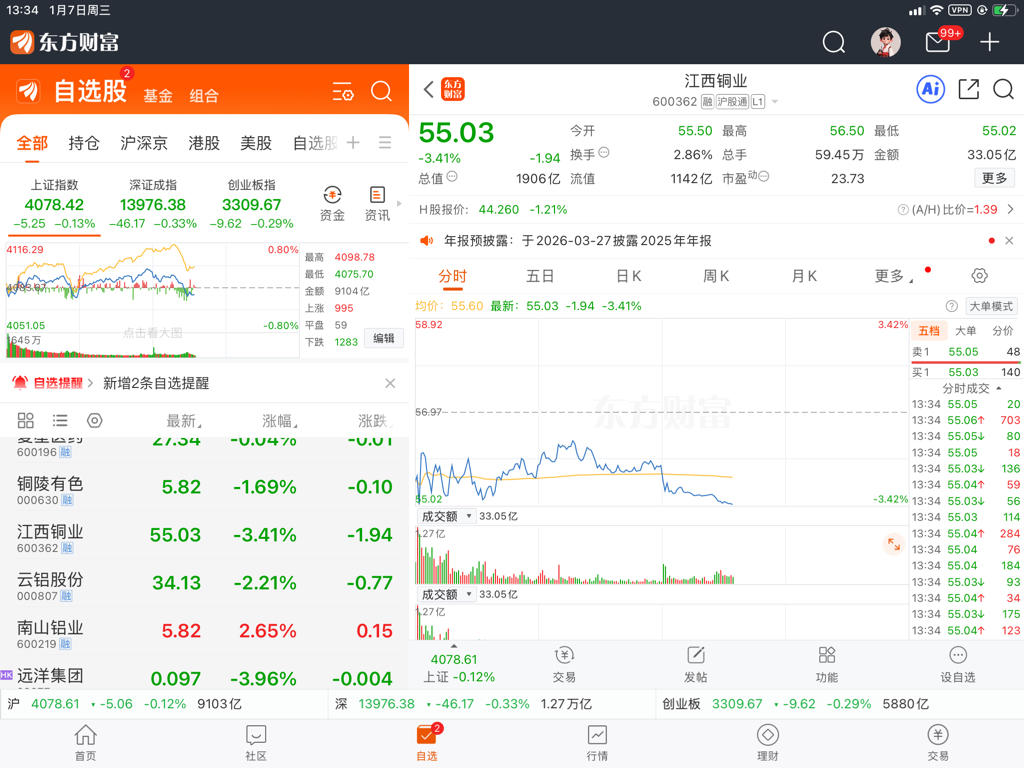Expand stock code dropdown arrow near L1
This screenshot has width=1024, height=768.
click(x=775, y=102)
